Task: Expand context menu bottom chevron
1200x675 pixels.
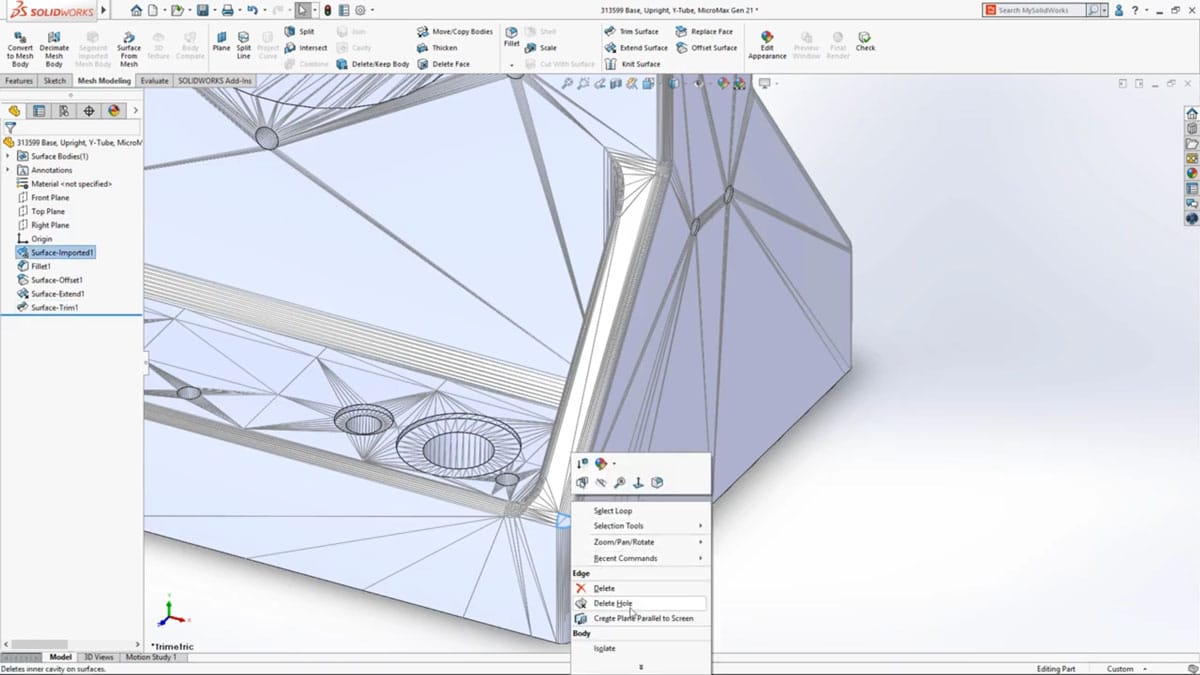Action: click(x=641, y=667)
